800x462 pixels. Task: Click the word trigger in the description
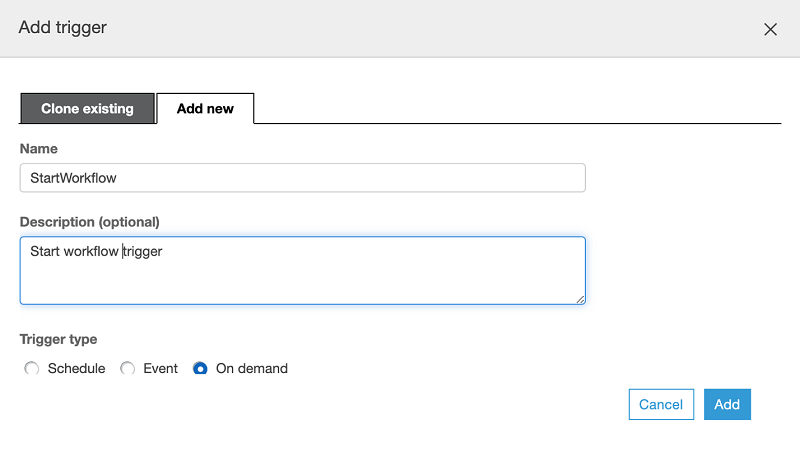pyautogui.click(x=142, y=252)
